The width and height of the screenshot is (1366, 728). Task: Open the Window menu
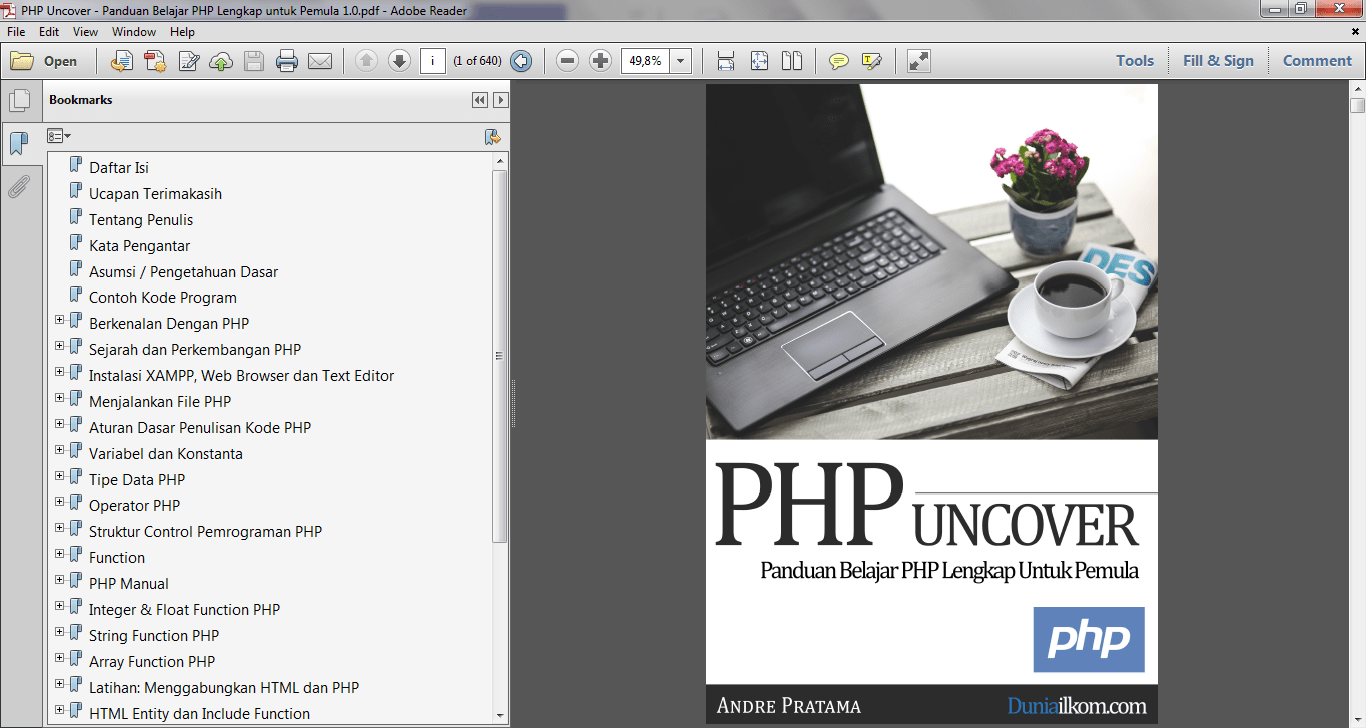[x=134, y=32]
